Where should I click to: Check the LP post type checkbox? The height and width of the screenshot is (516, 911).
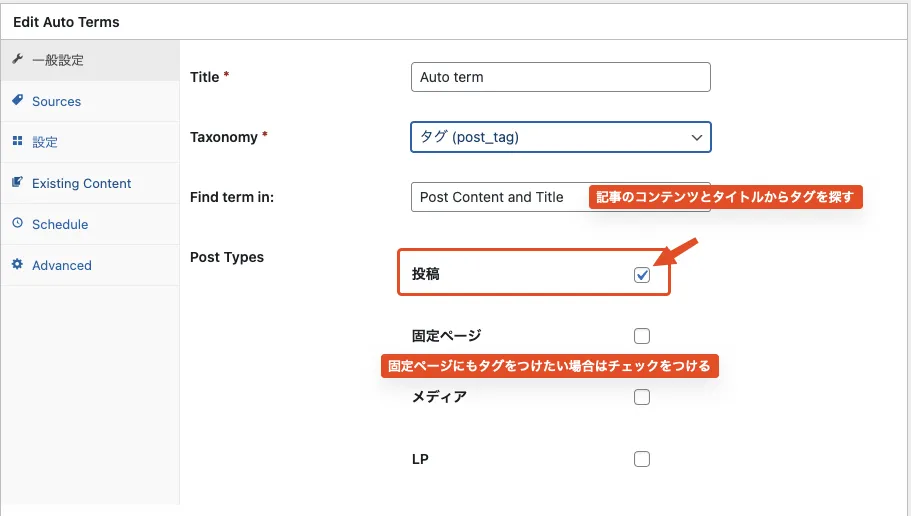coord(642,458)
